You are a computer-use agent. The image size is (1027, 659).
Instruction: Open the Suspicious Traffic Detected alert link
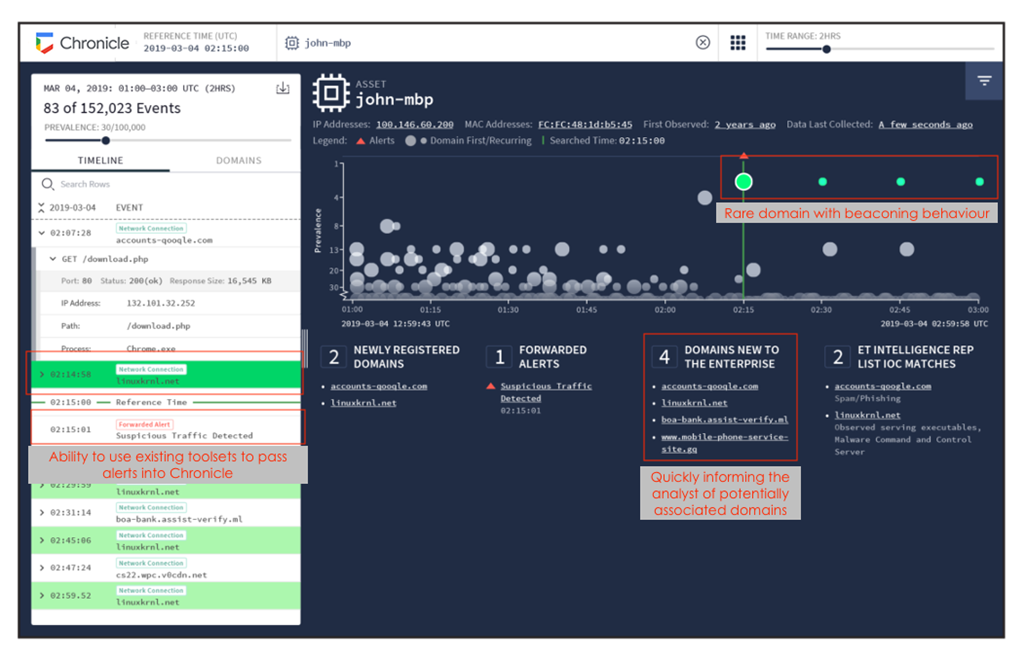546,392
